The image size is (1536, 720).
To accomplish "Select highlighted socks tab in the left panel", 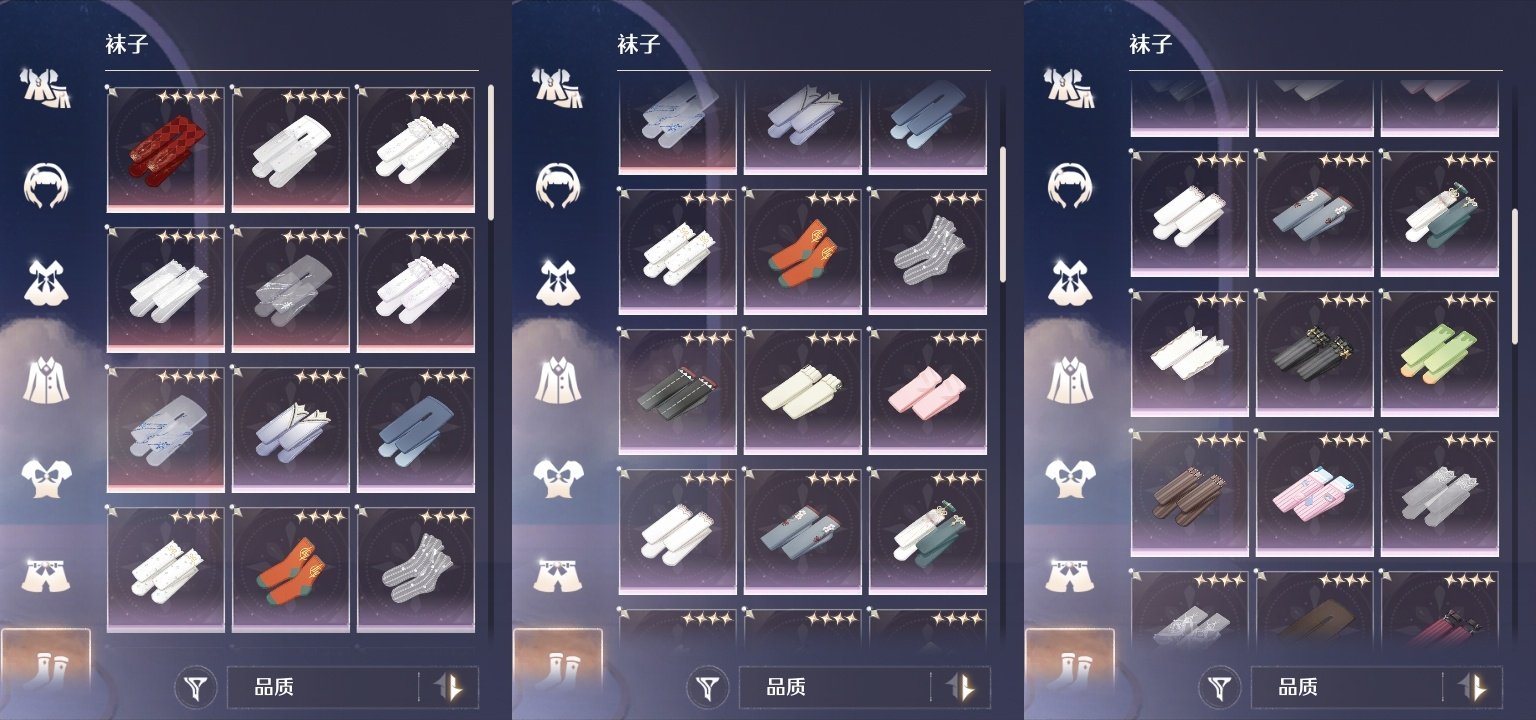I will tap(46, 664).
